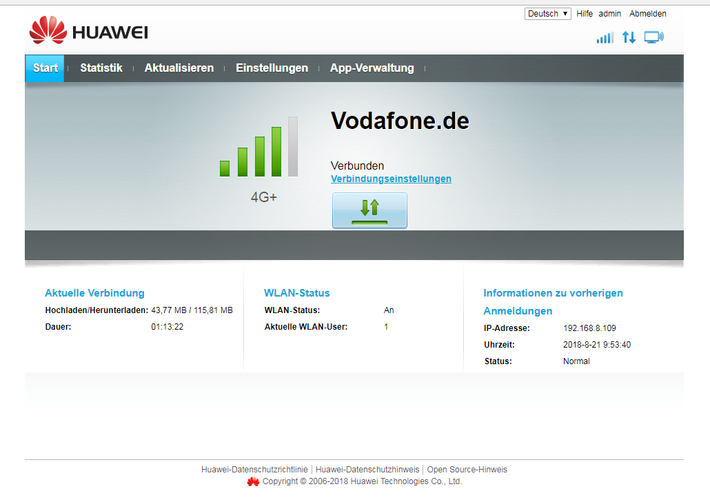Click Abmelden to log out

point(648,14)
